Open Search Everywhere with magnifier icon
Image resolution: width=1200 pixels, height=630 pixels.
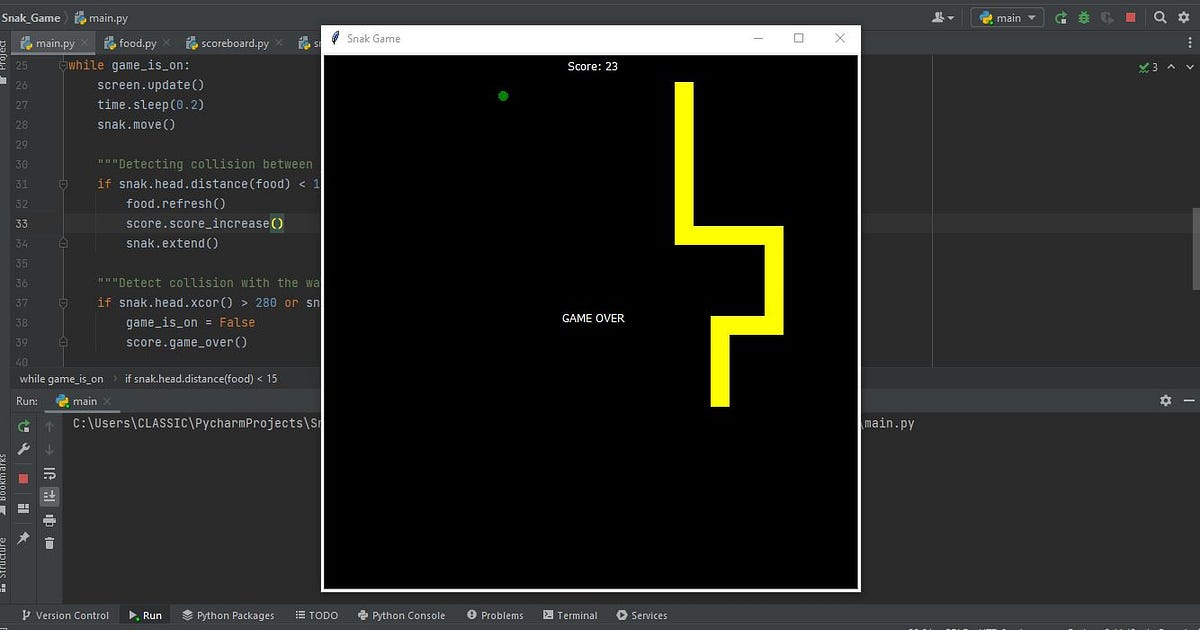point(1160,18)
